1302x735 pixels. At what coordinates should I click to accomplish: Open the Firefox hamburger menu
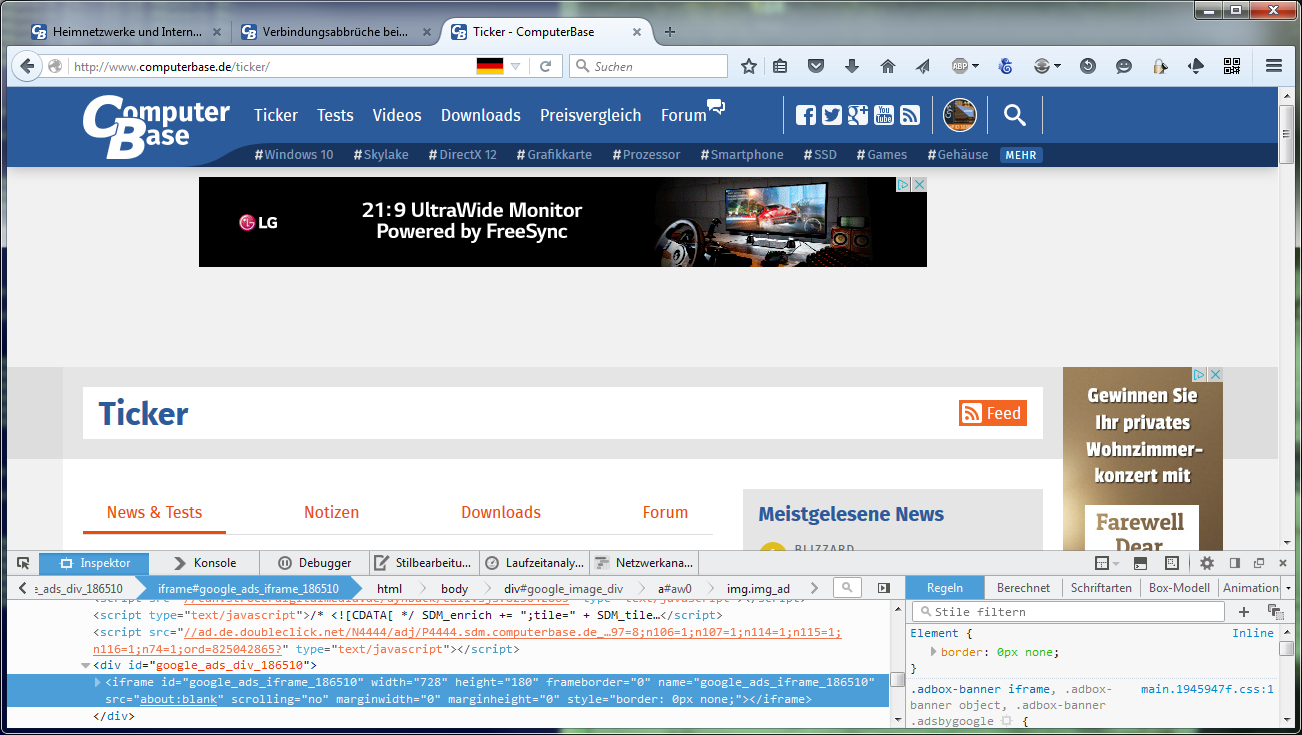(1274, 66)
